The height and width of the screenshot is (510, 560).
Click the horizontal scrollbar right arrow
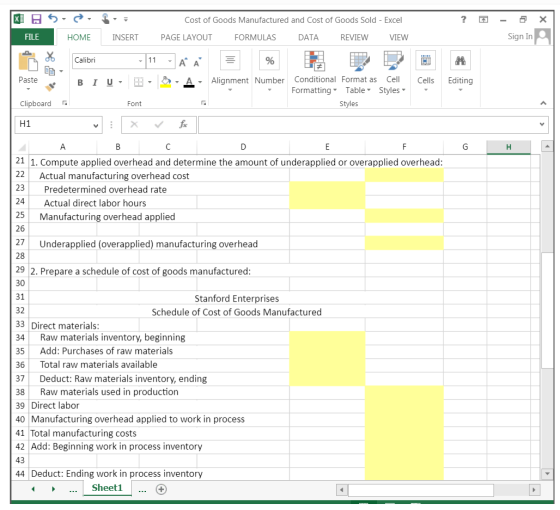(534, 490)
